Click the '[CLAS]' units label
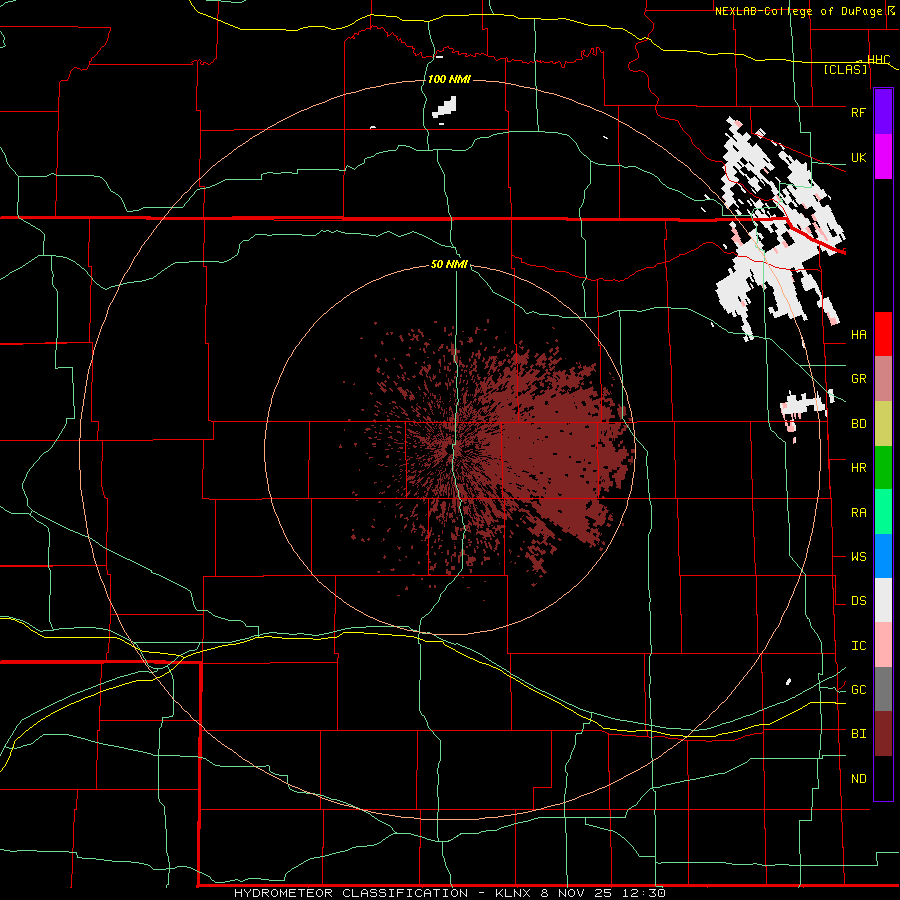Image resolution: width=900 pixels, height=900 pixels. pyautogui.click(x=845, y=70)
